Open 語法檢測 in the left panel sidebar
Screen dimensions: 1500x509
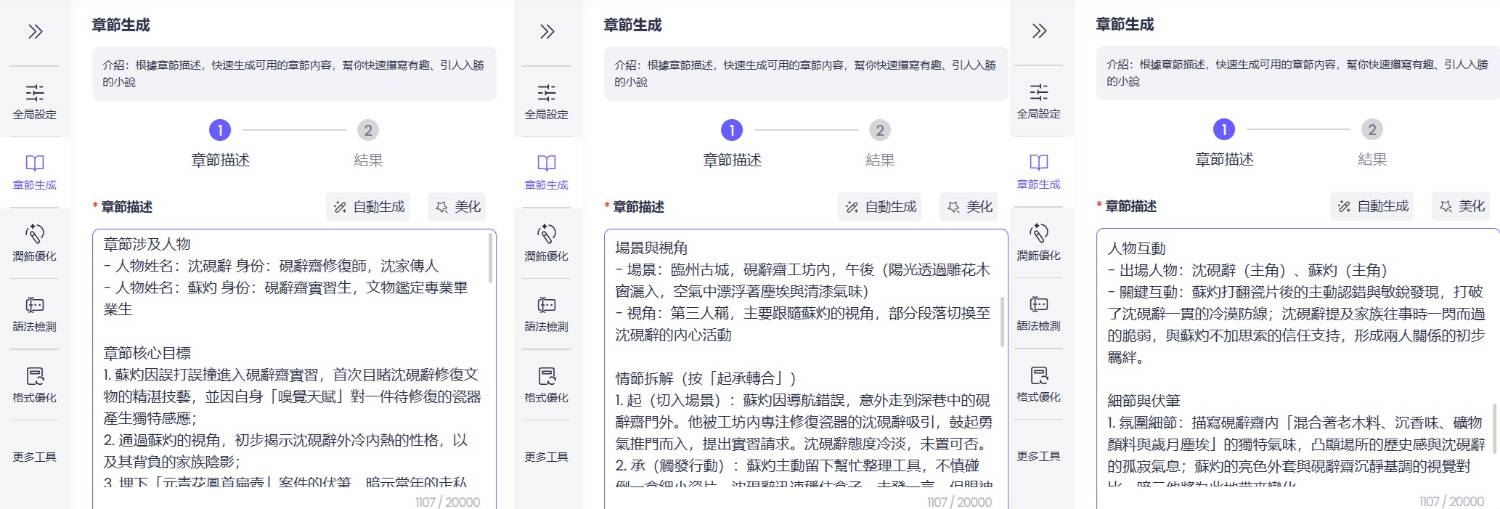click(35, 314)
